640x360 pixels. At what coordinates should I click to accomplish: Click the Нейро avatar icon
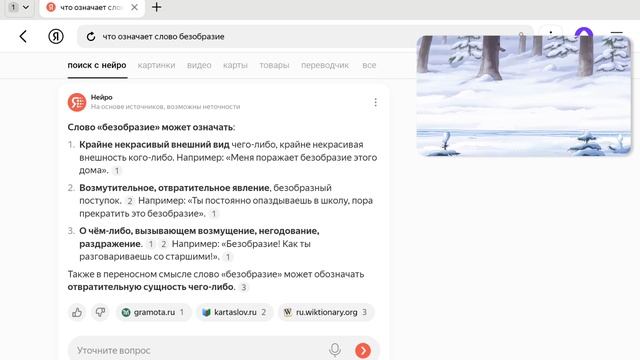(x=77, y=102)
